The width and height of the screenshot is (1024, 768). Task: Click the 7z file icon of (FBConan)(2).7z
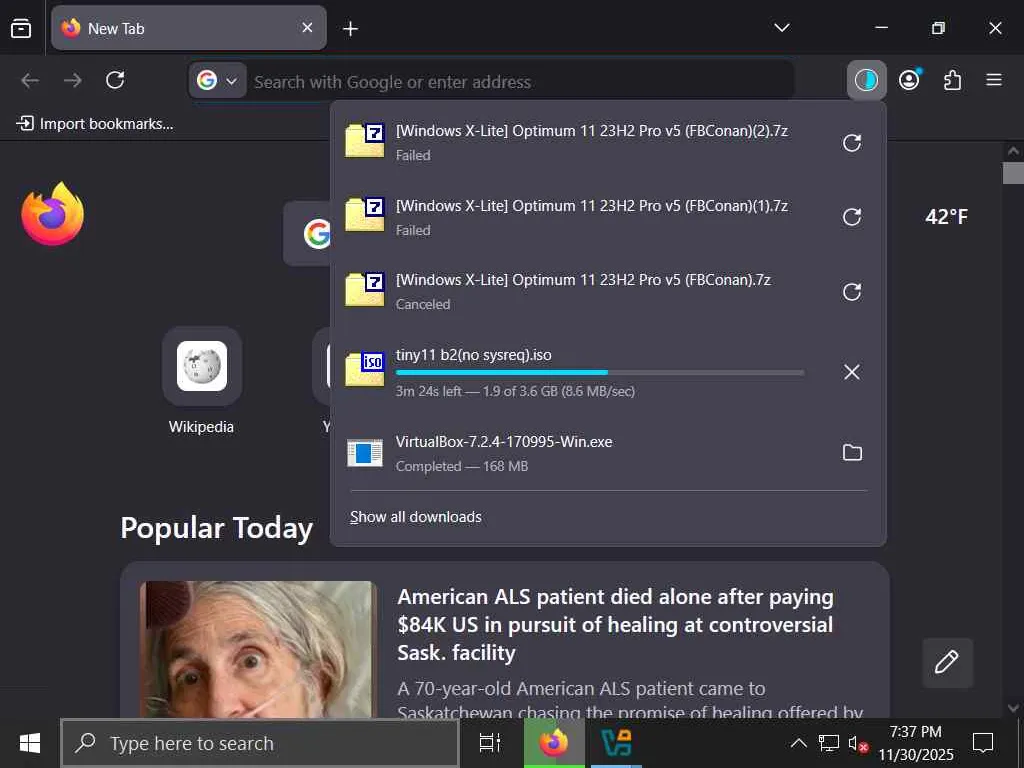(364, 140)
